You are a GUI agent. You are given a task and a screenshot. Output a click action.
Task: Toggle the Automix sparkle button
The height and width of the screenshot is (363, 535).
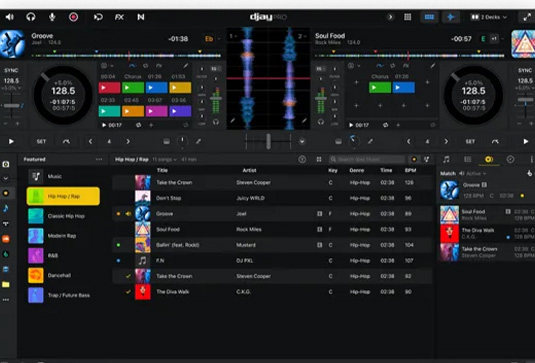(451, 17)
